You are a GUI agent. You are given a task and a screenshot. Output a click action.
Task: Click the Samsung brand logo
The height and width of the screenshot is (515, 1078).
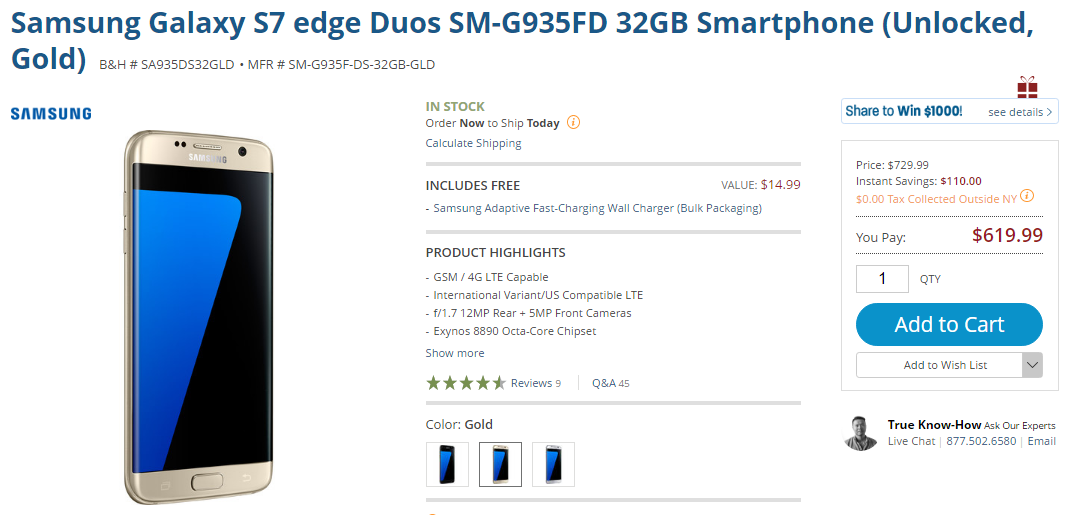(51, 114)
